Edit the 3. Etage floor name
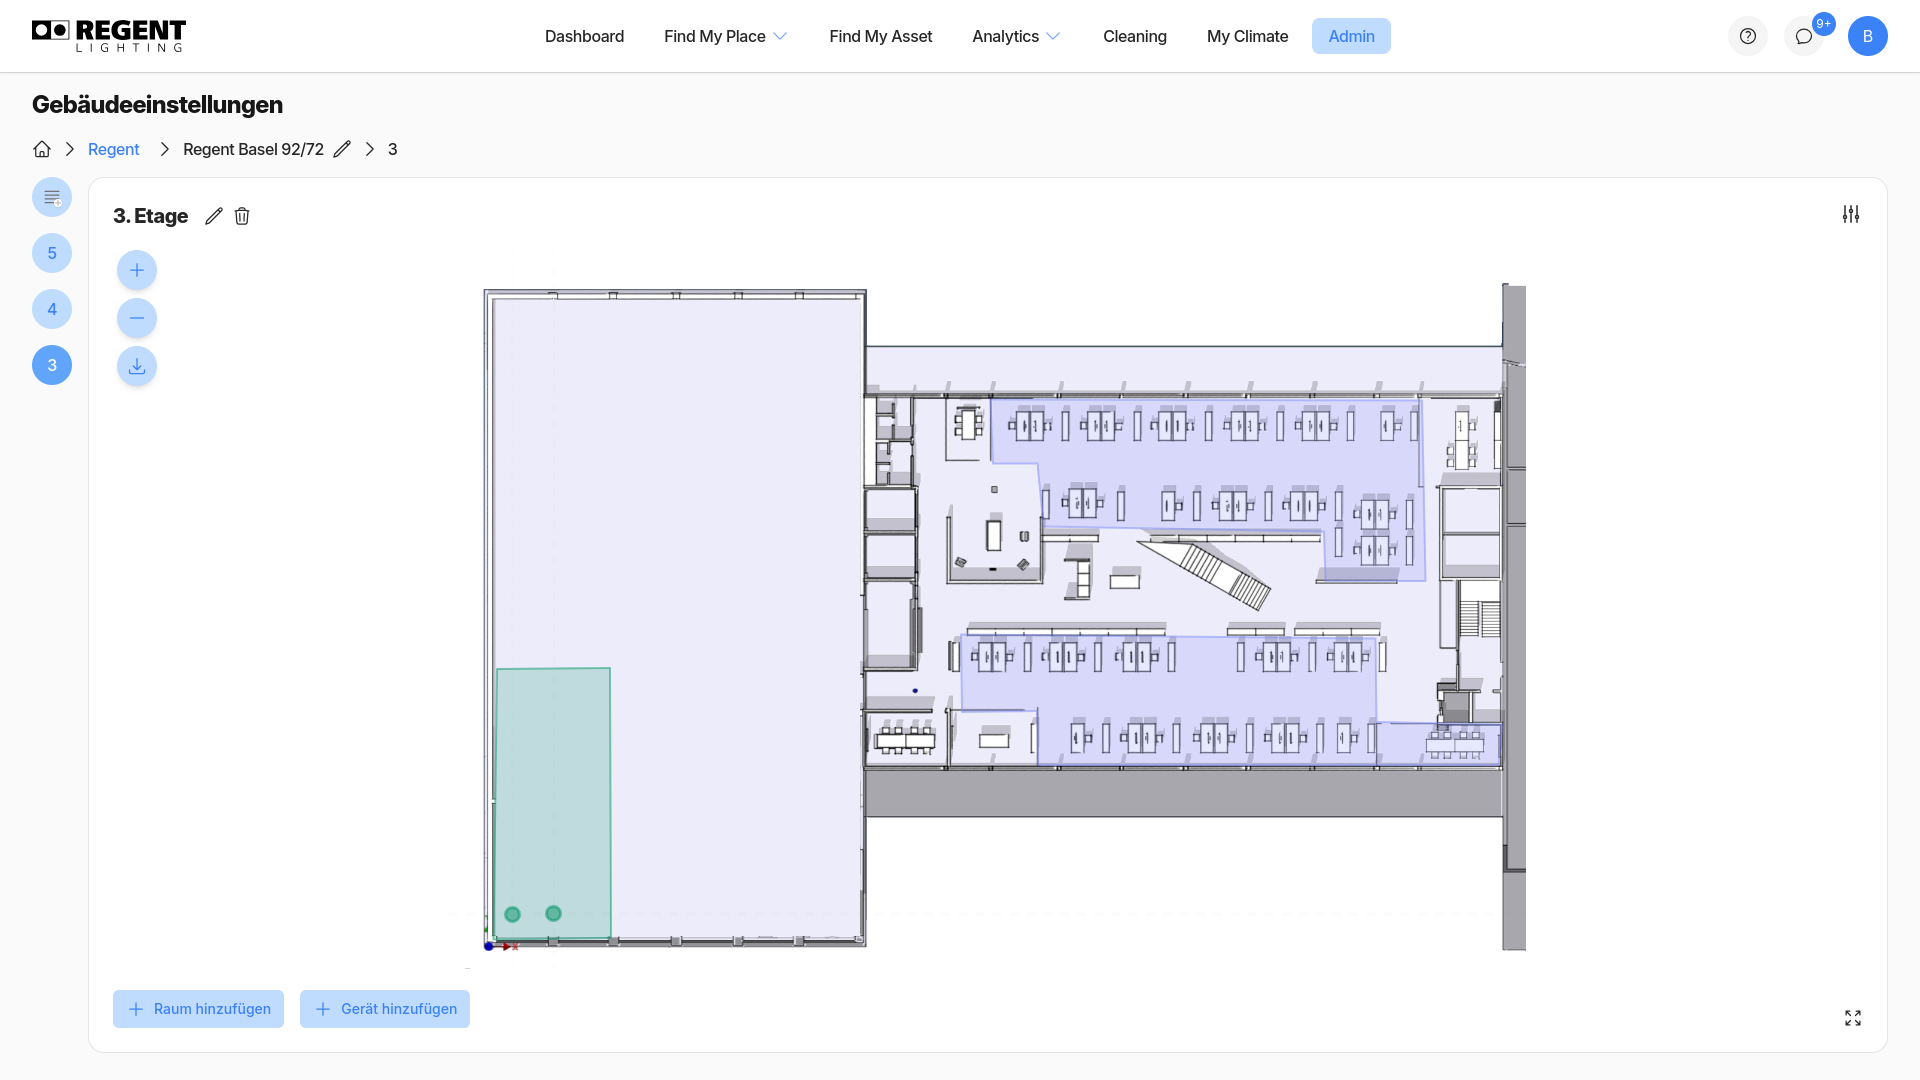Image resolution: width=1920 pixels, height=1080 pixels. (214, 216)
